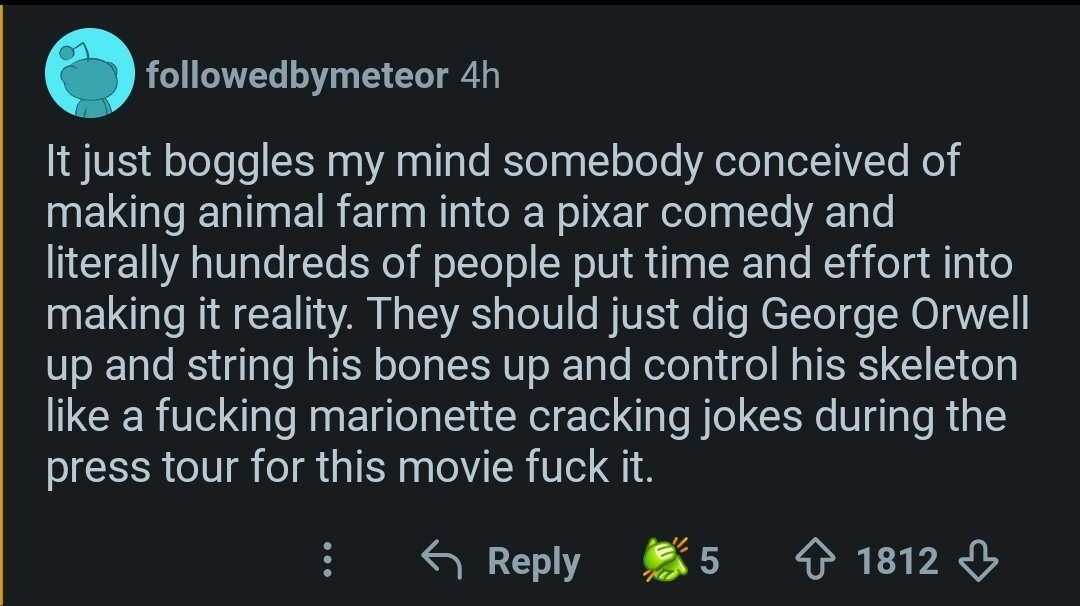Open the three-dot more options menu

325,562
